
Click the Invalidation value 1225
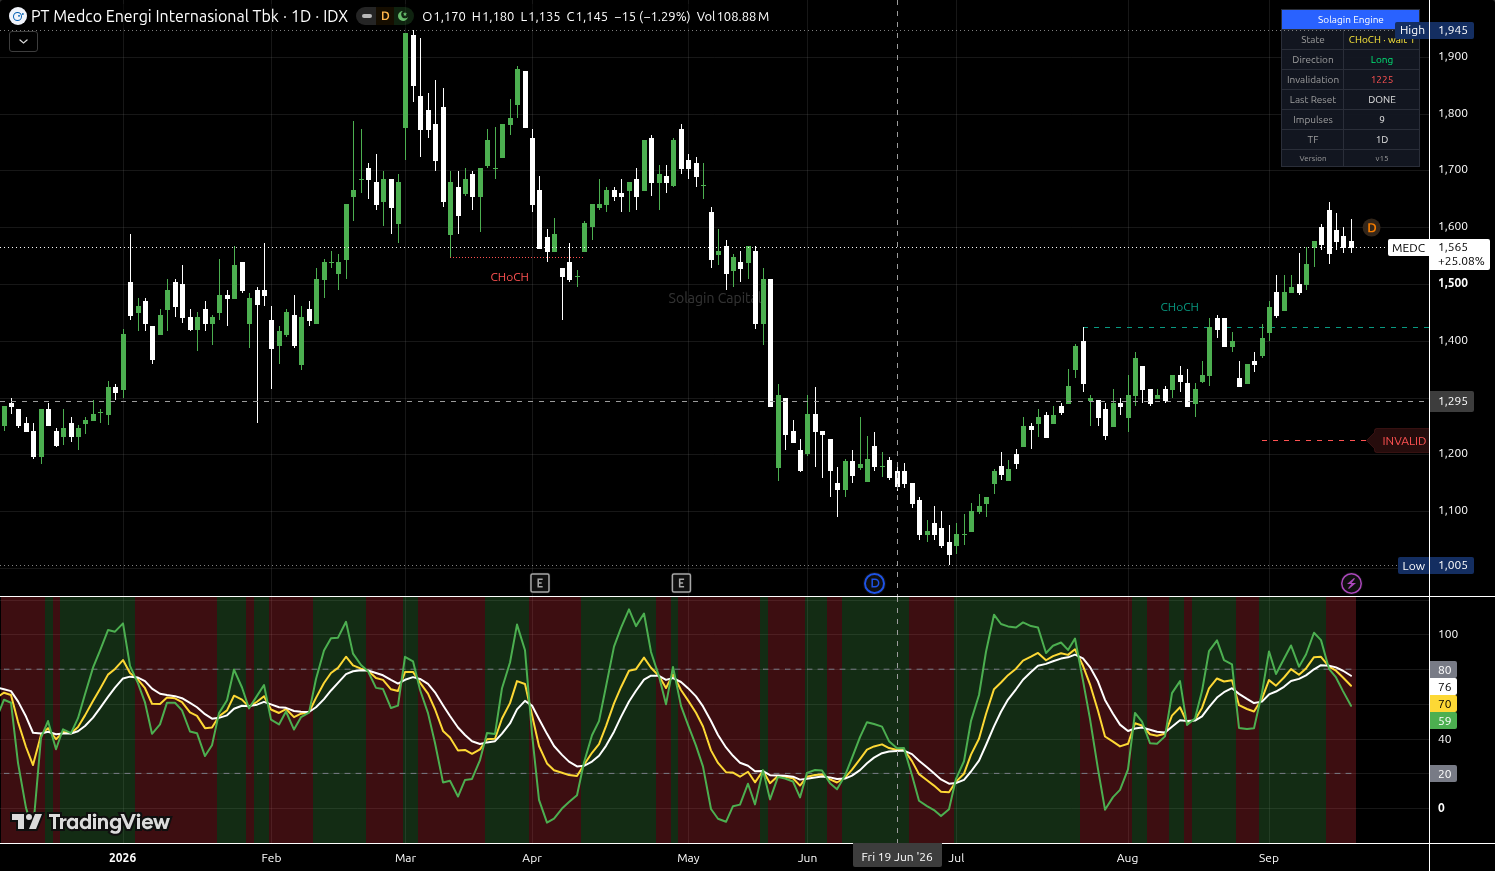(1381, 80)
